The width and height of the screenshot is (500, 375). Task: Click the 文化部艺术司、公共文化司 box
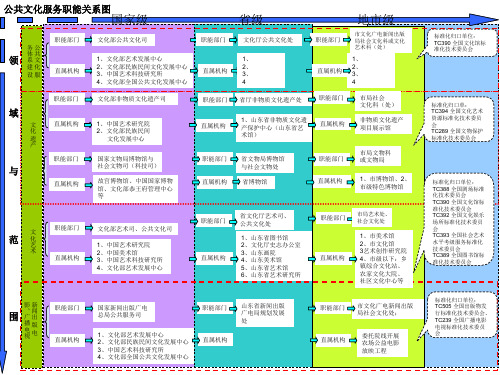135,229
